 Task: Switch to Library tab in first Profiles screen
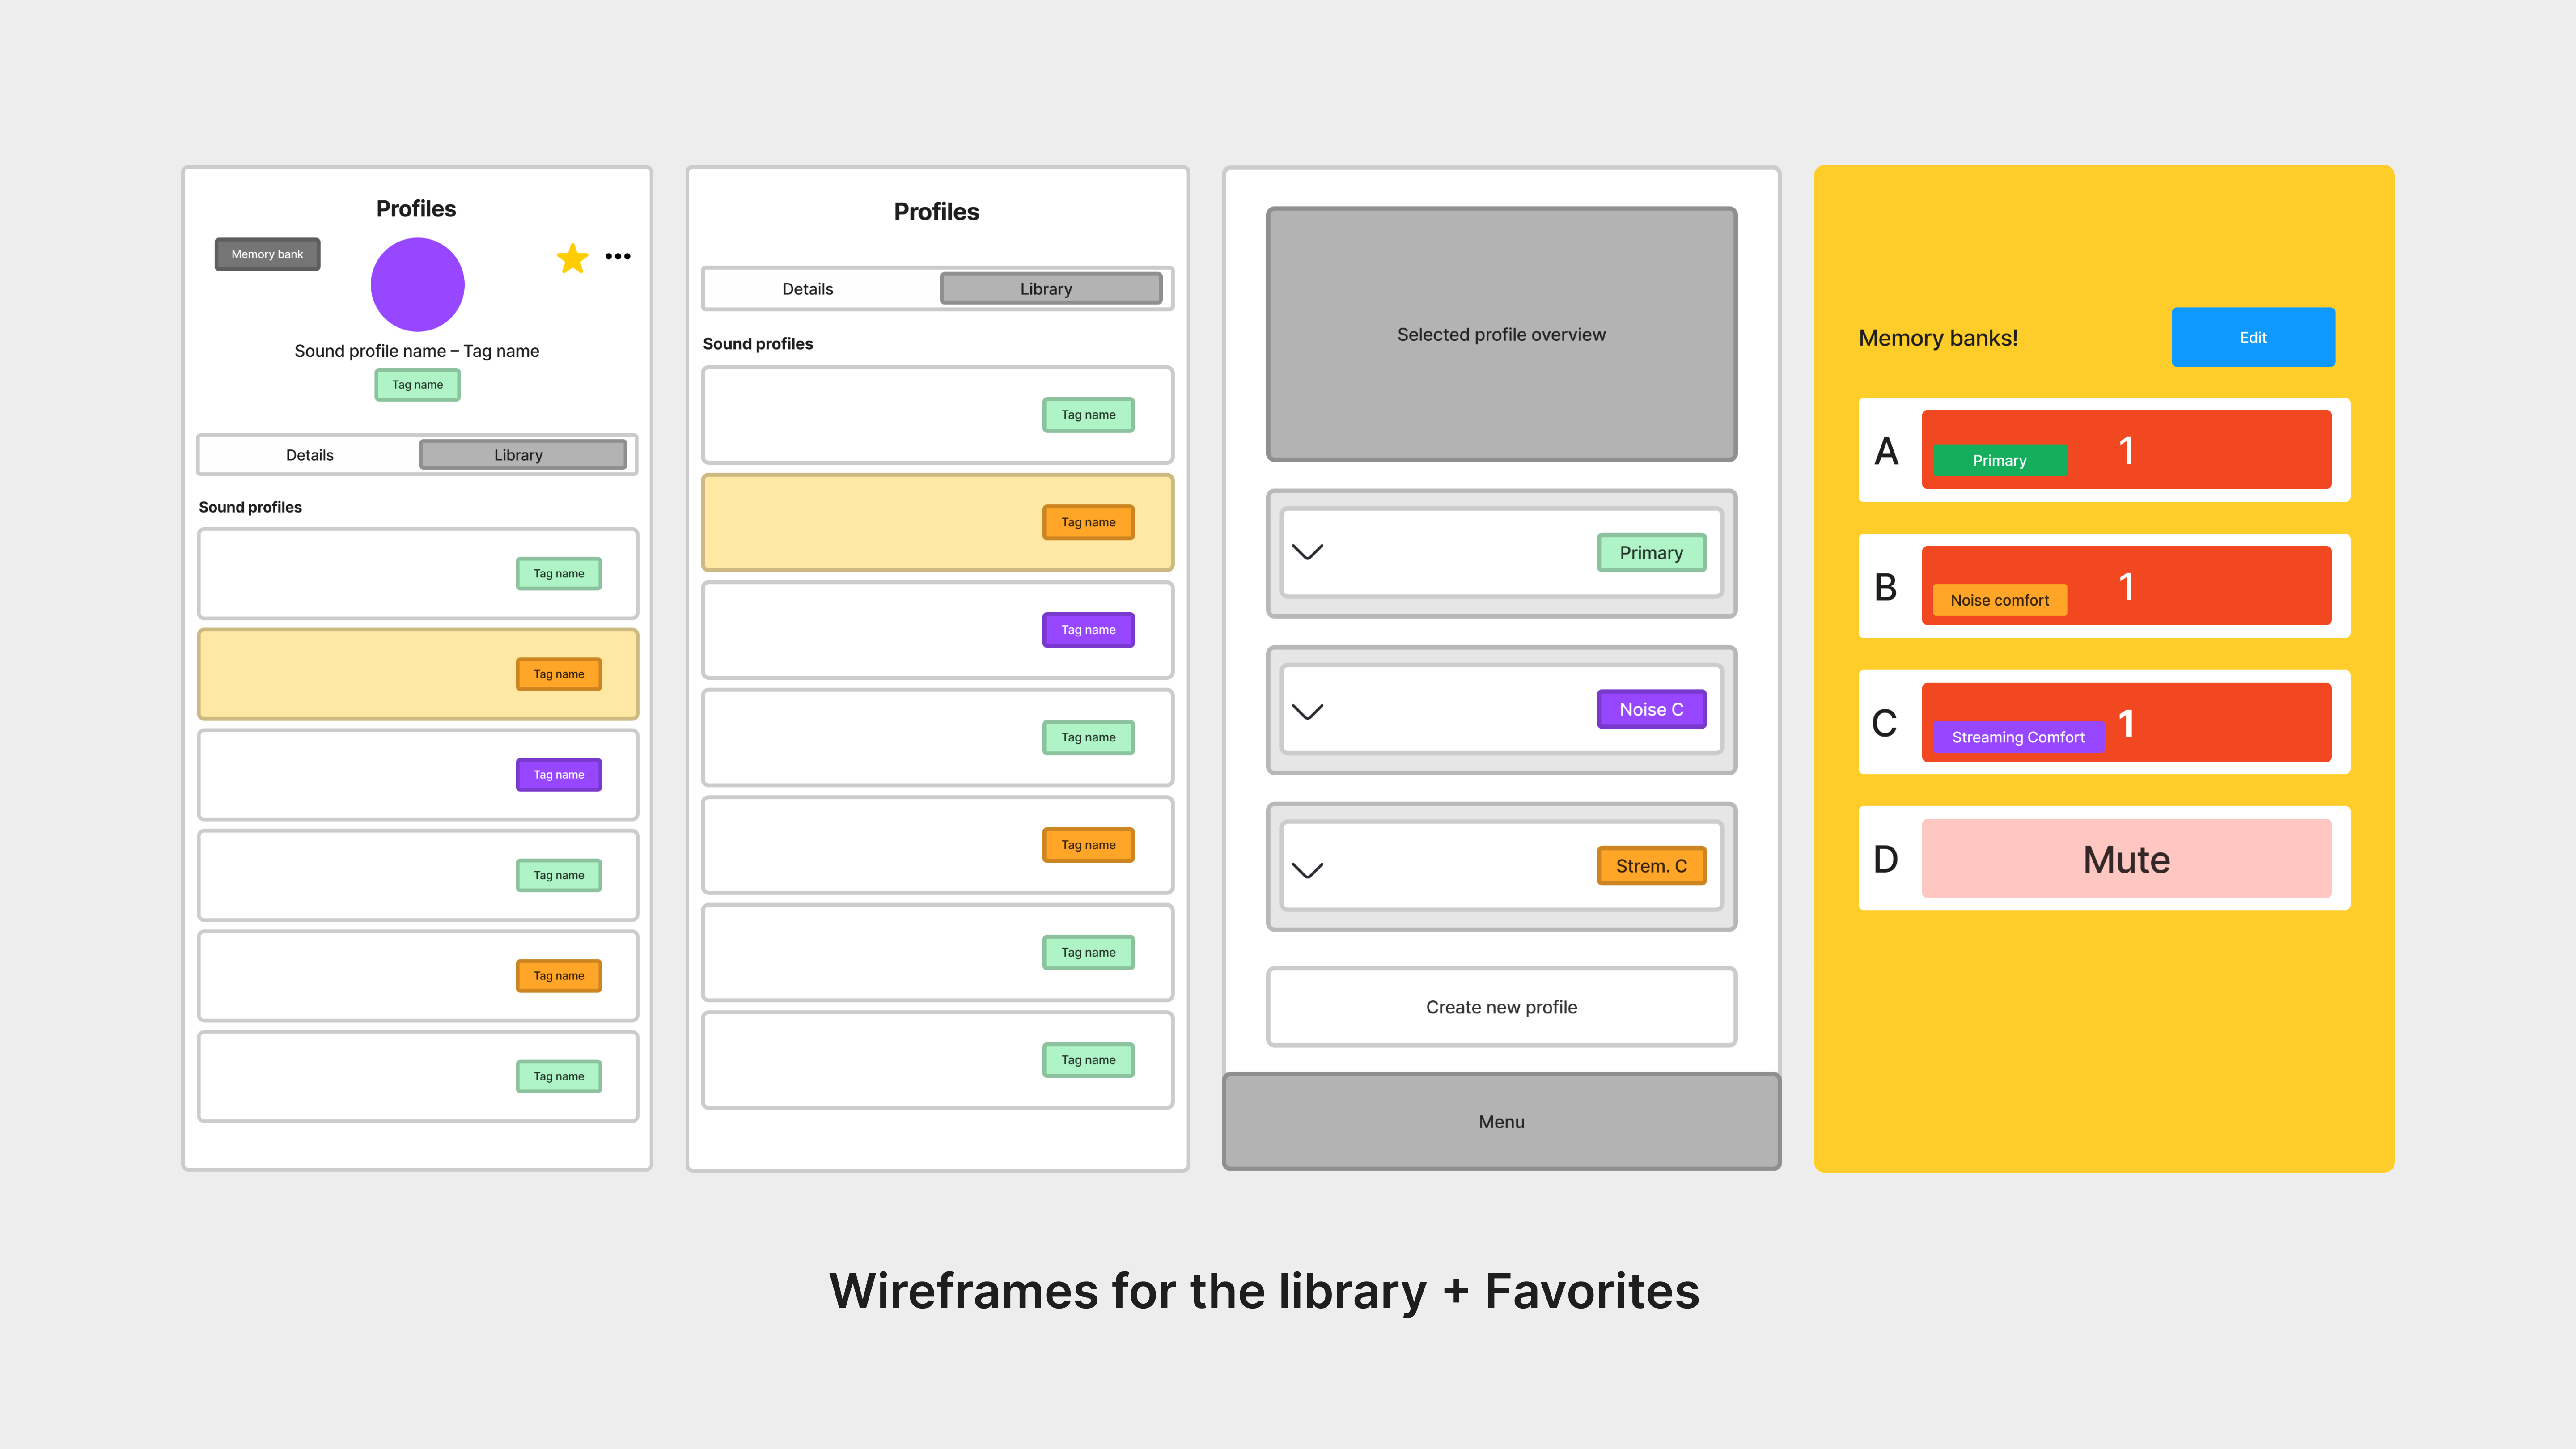click(x=523, y=455)
